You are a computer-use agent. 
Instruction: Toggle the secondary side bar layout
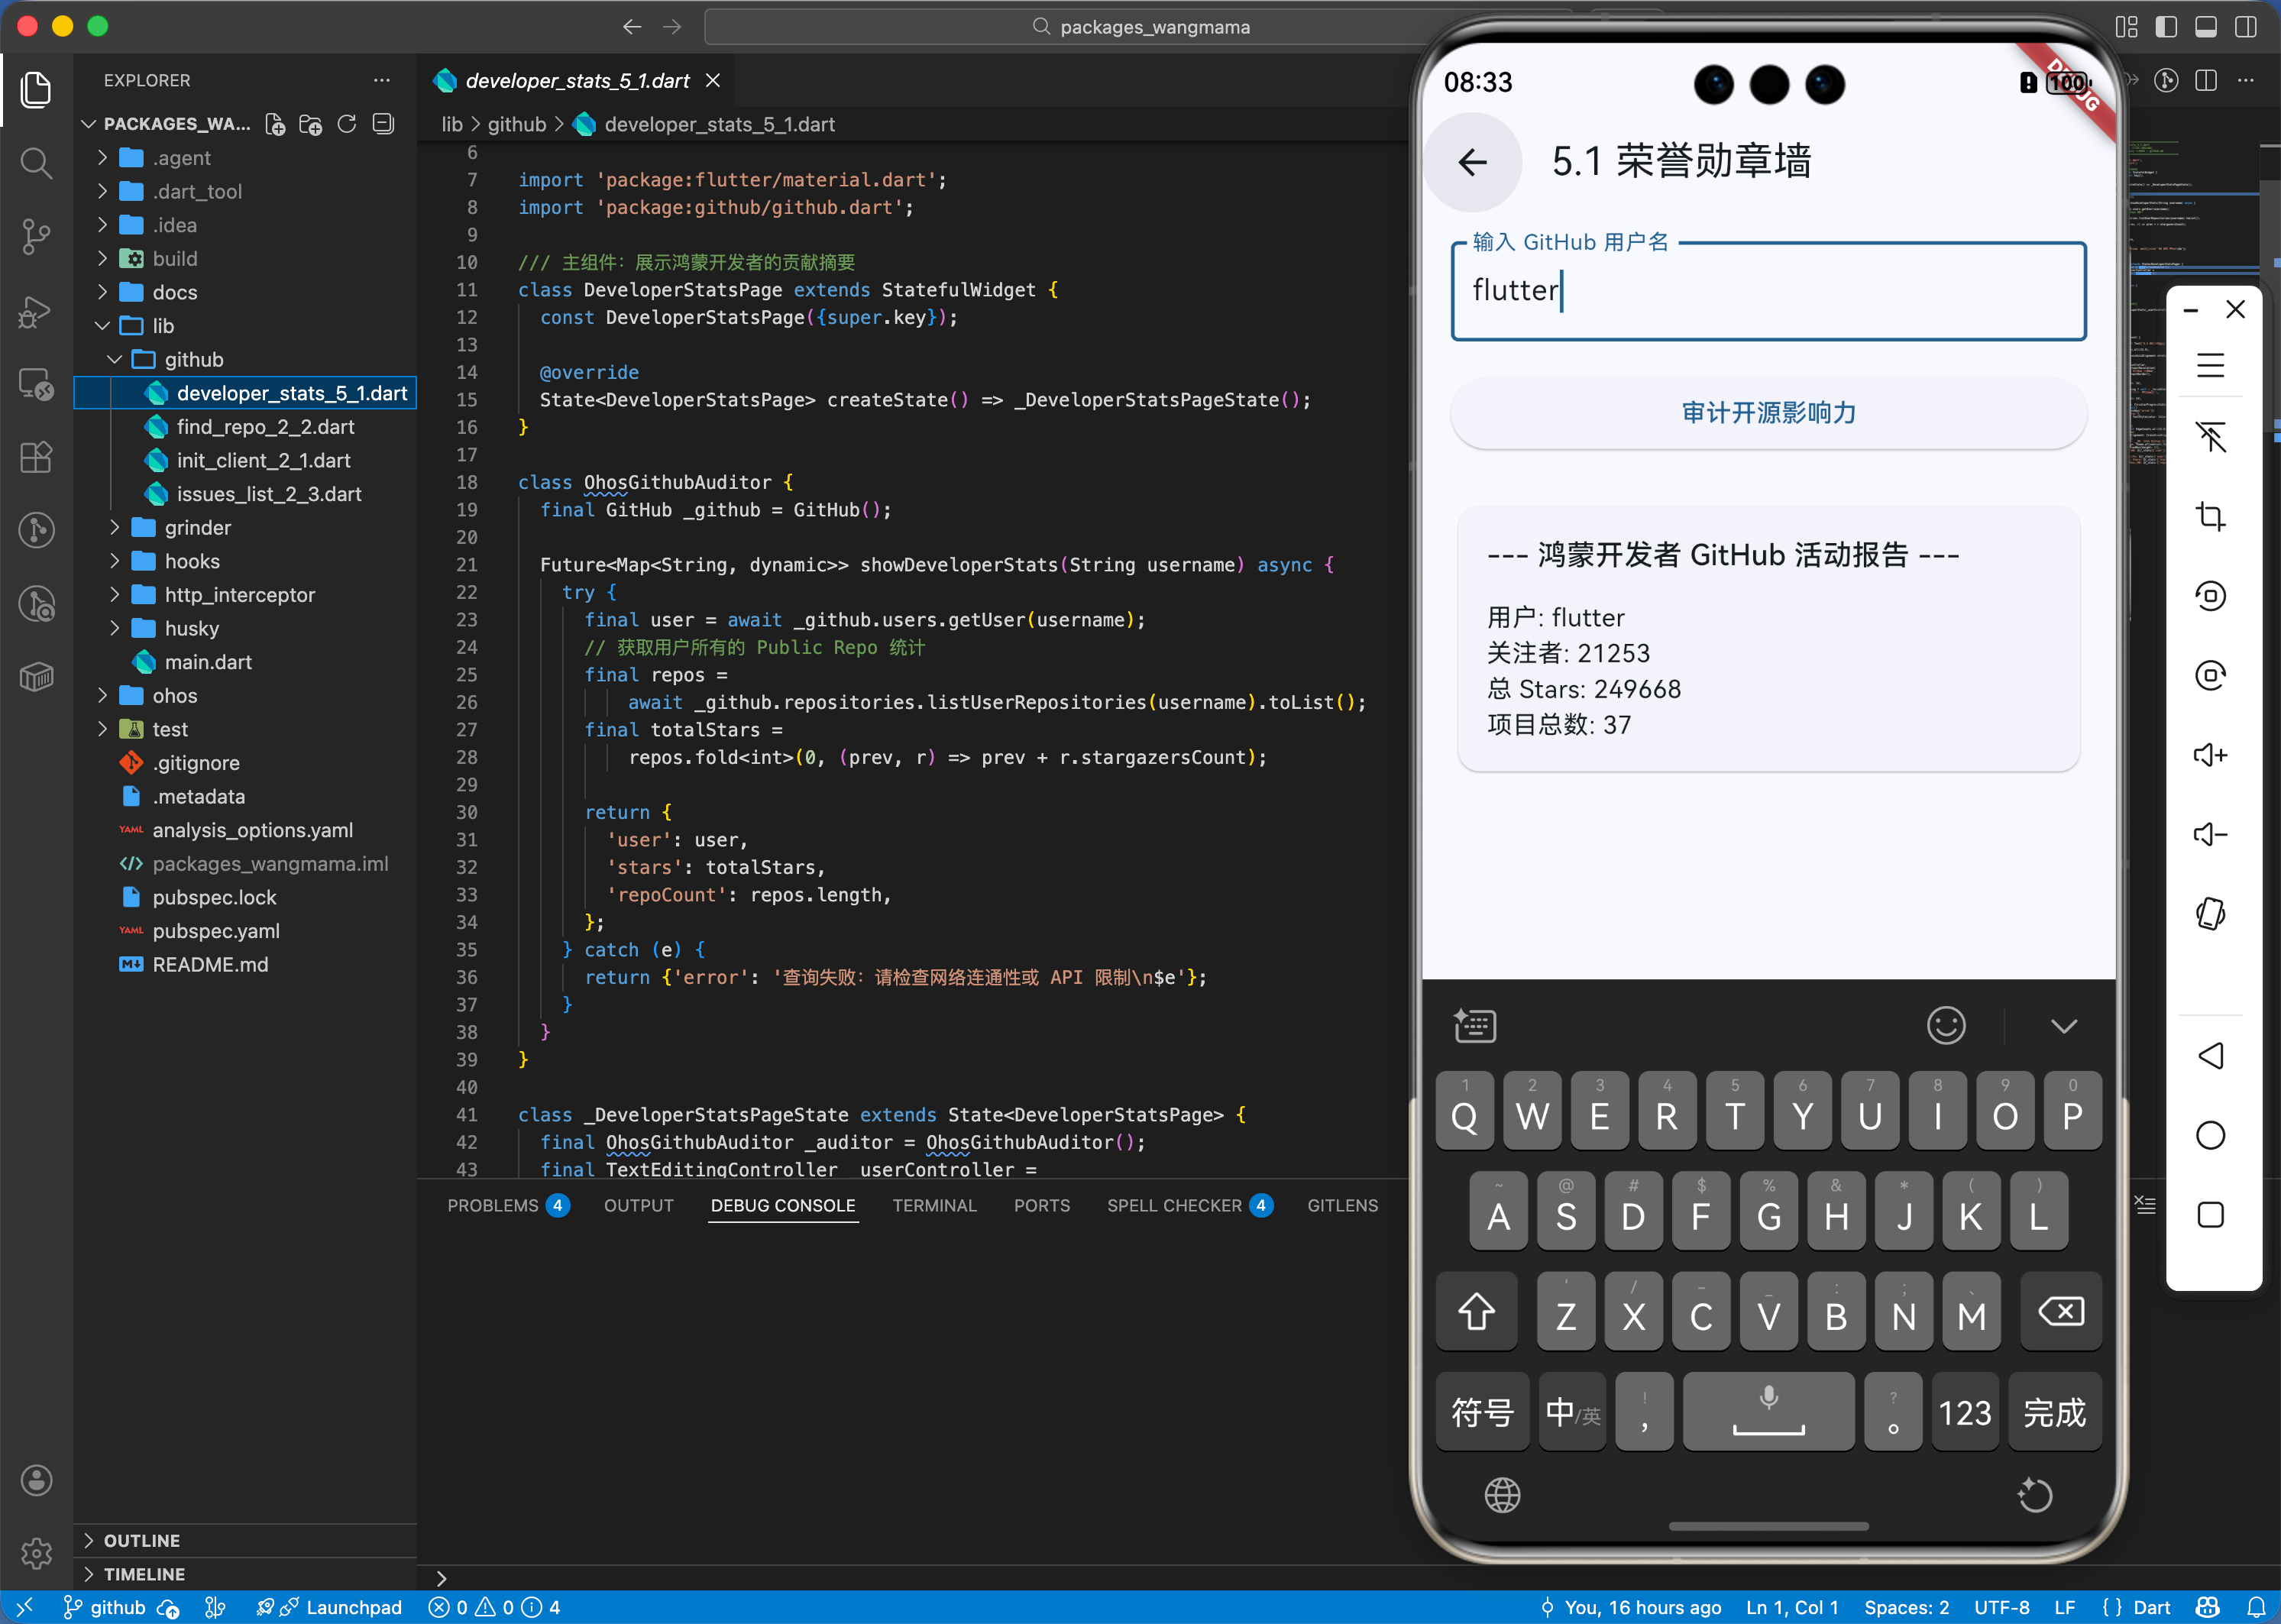[x=2245, y=27]
